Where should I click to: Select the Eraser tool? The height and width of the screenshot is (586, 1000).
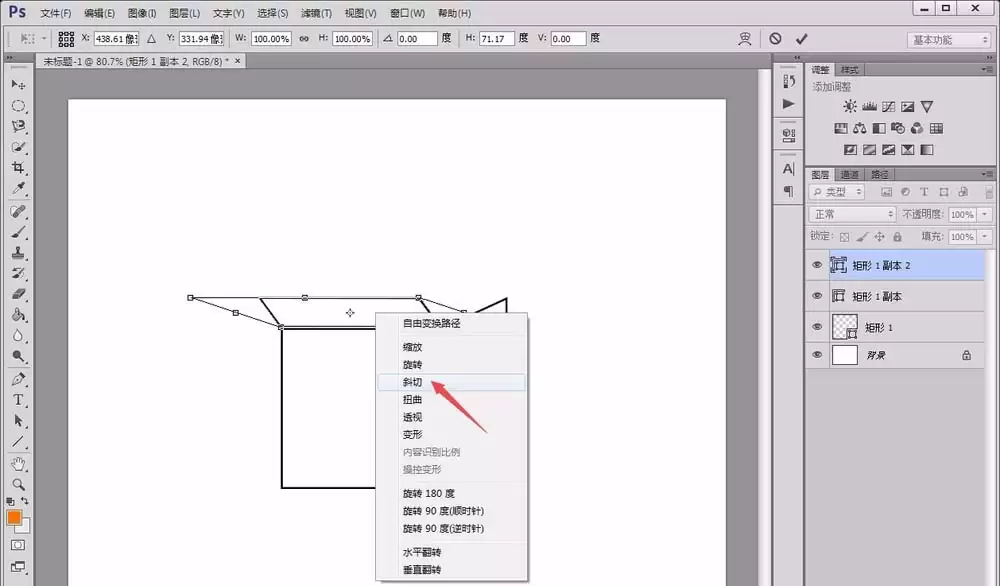tap(18, 294)
